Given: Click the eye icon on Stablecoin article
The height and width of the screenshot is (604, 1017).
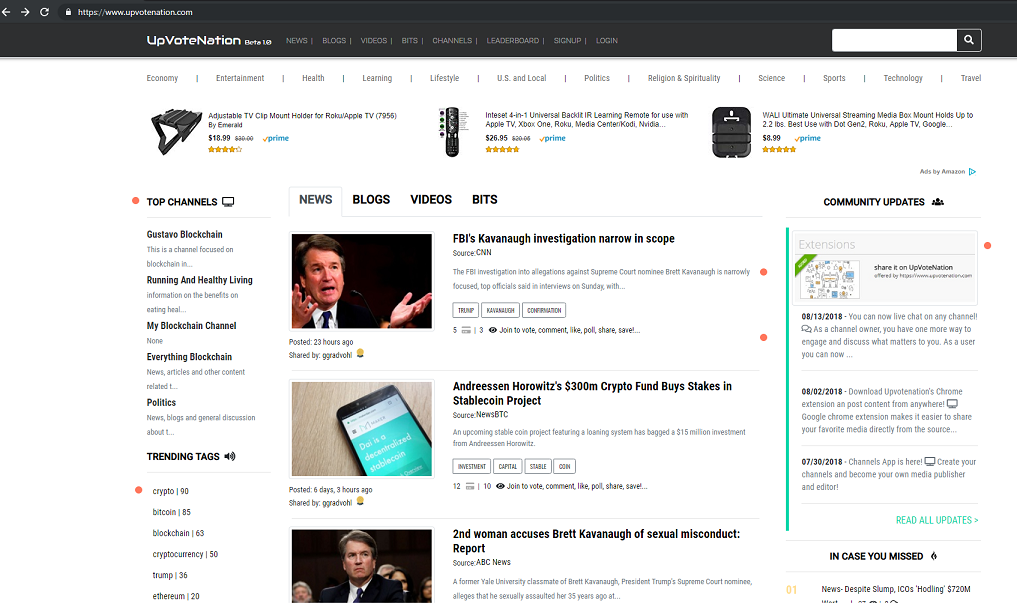Looking at the screenshot, I should 500,486.
